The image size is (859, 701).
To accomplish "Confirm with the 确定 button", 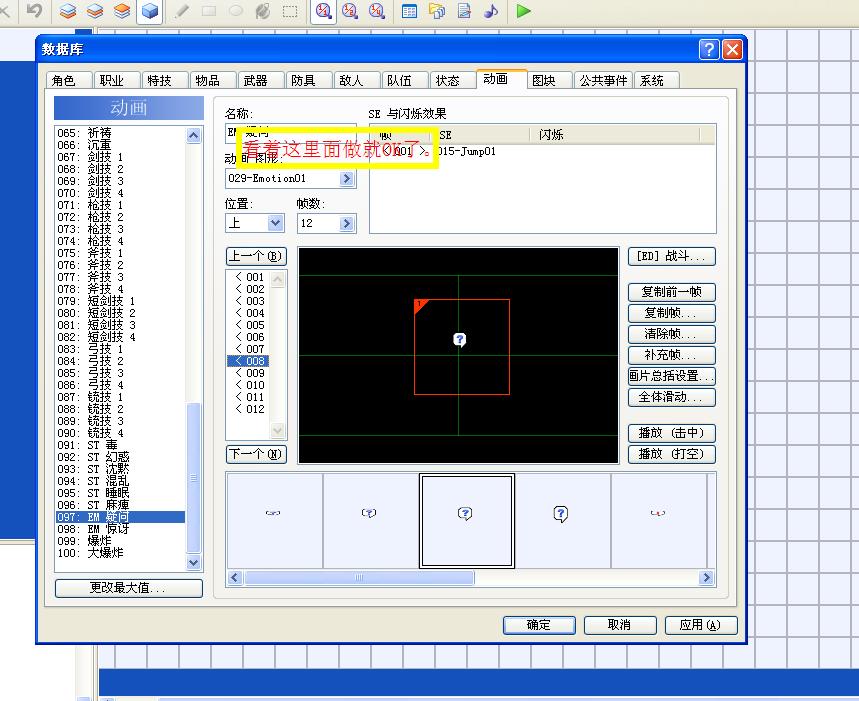I will tap(539, 625).
